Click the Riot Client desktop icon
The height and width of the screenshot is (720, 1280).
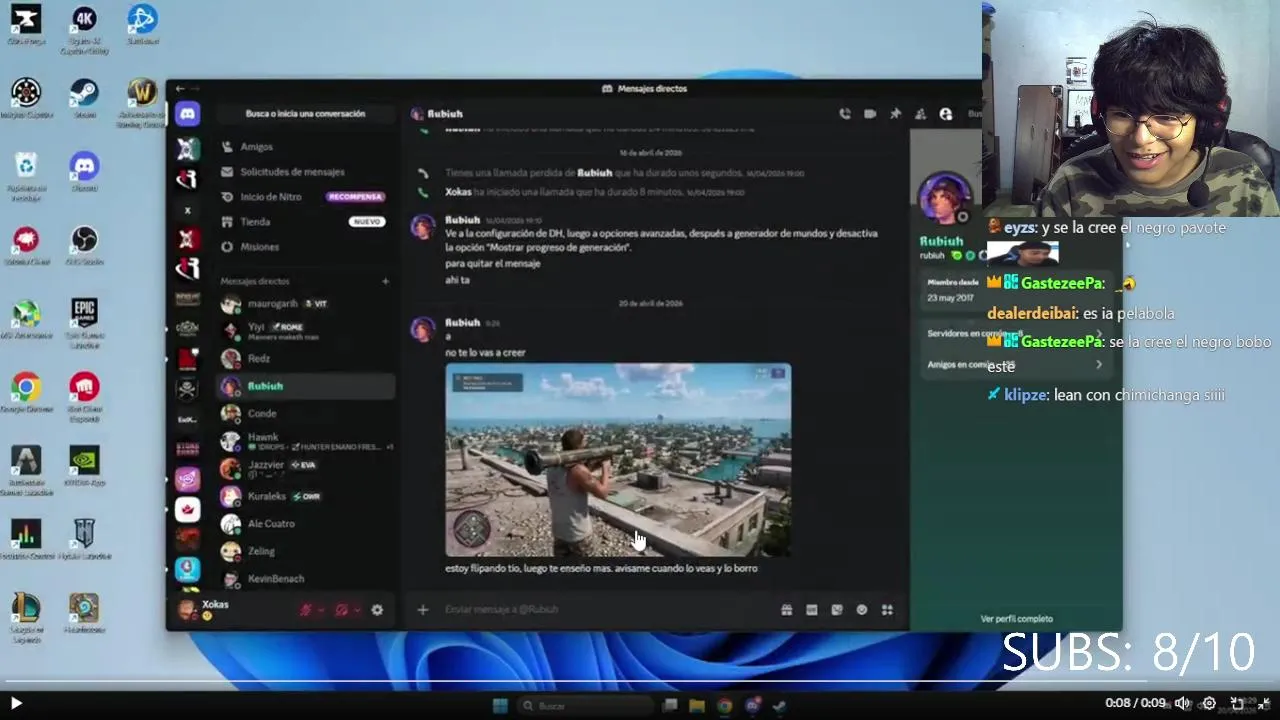84,397
